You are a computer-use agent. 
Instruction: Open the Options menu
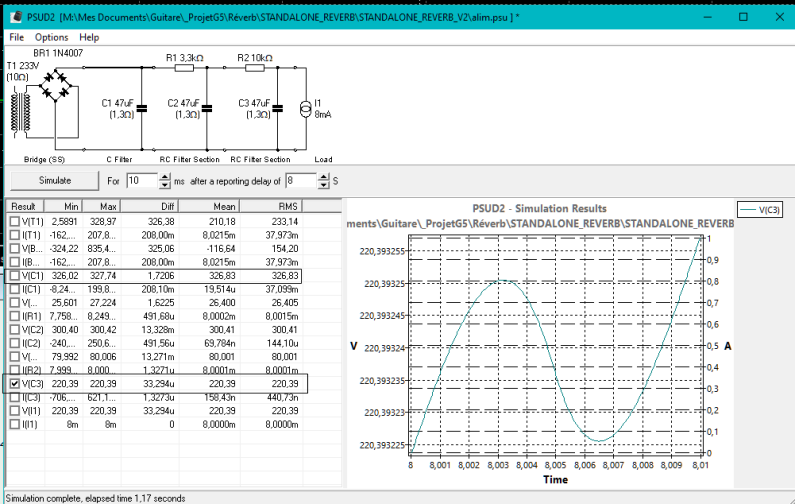coord(51,37)
